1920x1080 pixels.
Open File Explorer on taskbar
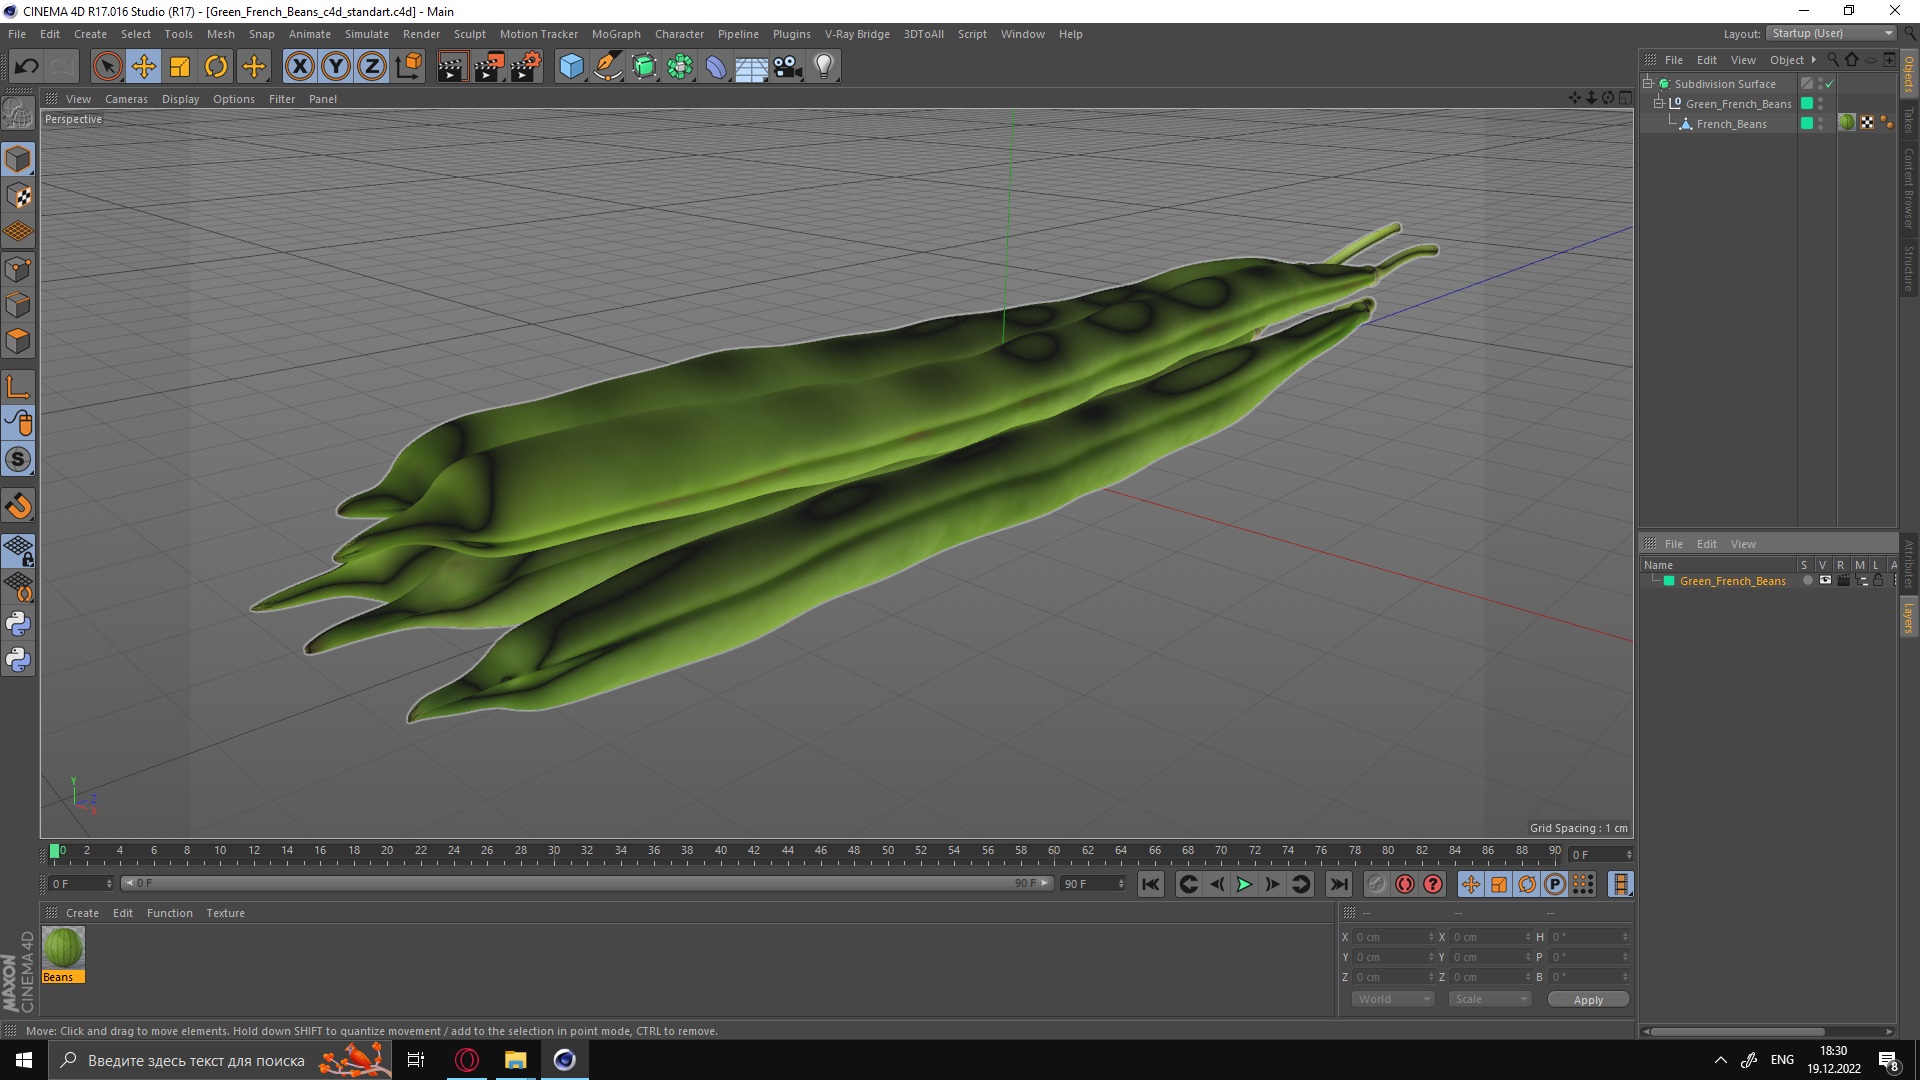(515, 1060)
